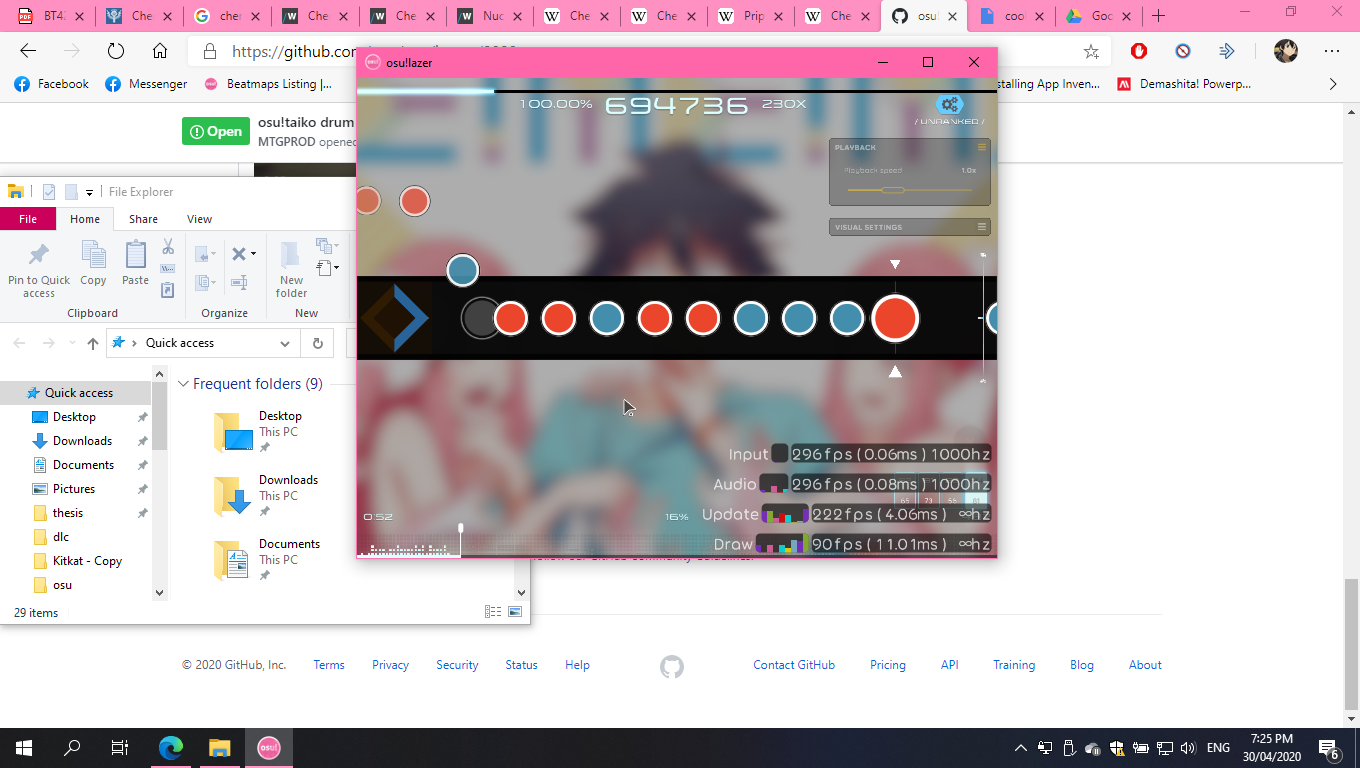
Task: Select Documents in the navigation pane
Action: pos(83,465)
